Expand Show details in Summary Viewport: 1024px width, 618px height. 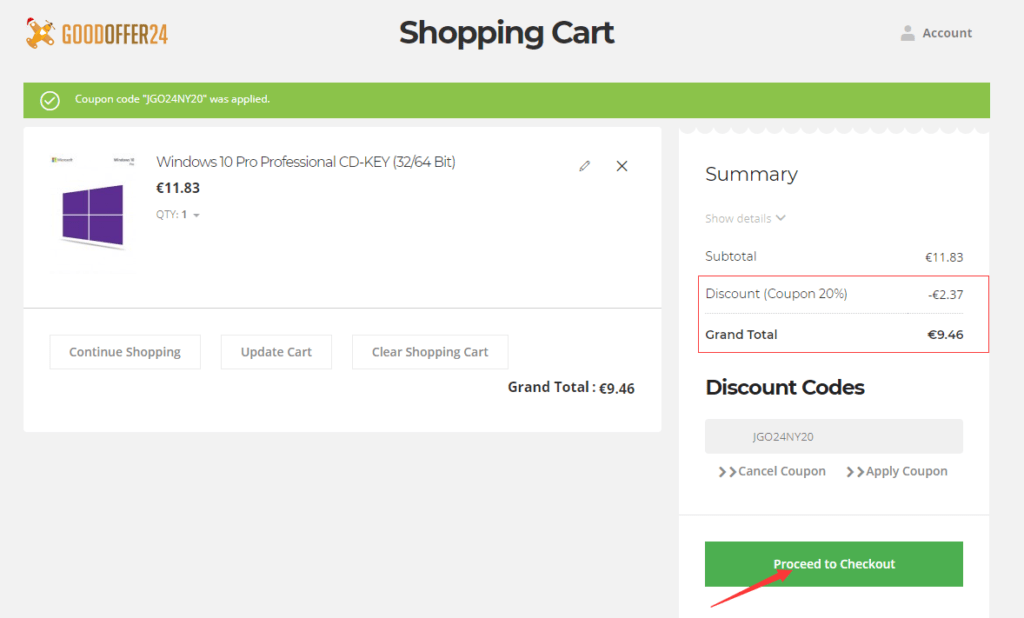745,218
